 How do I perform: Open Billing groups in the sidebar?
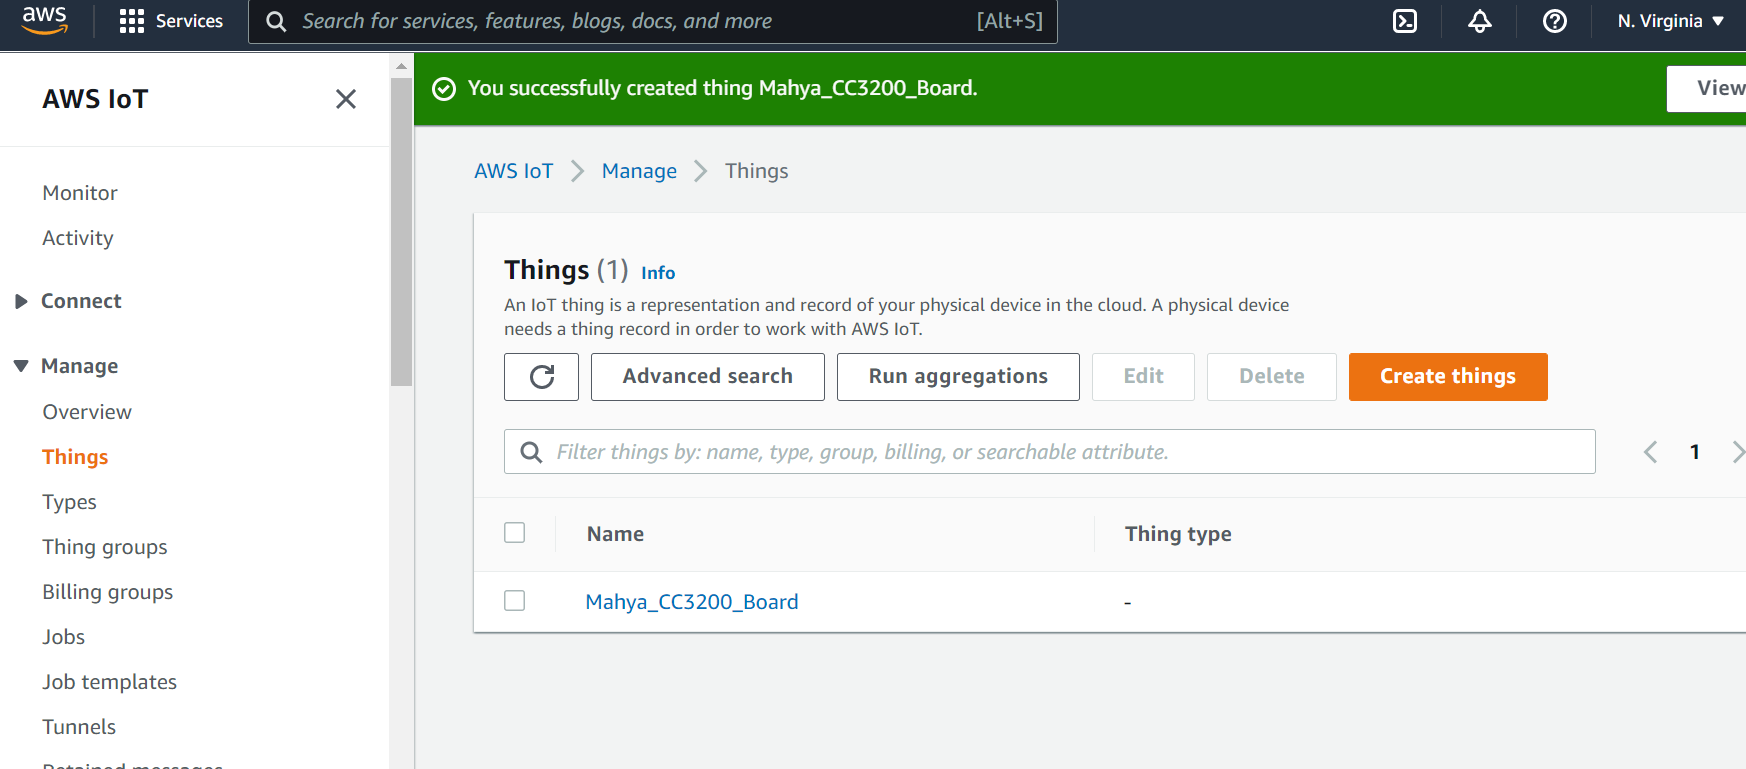pos(108,592)
